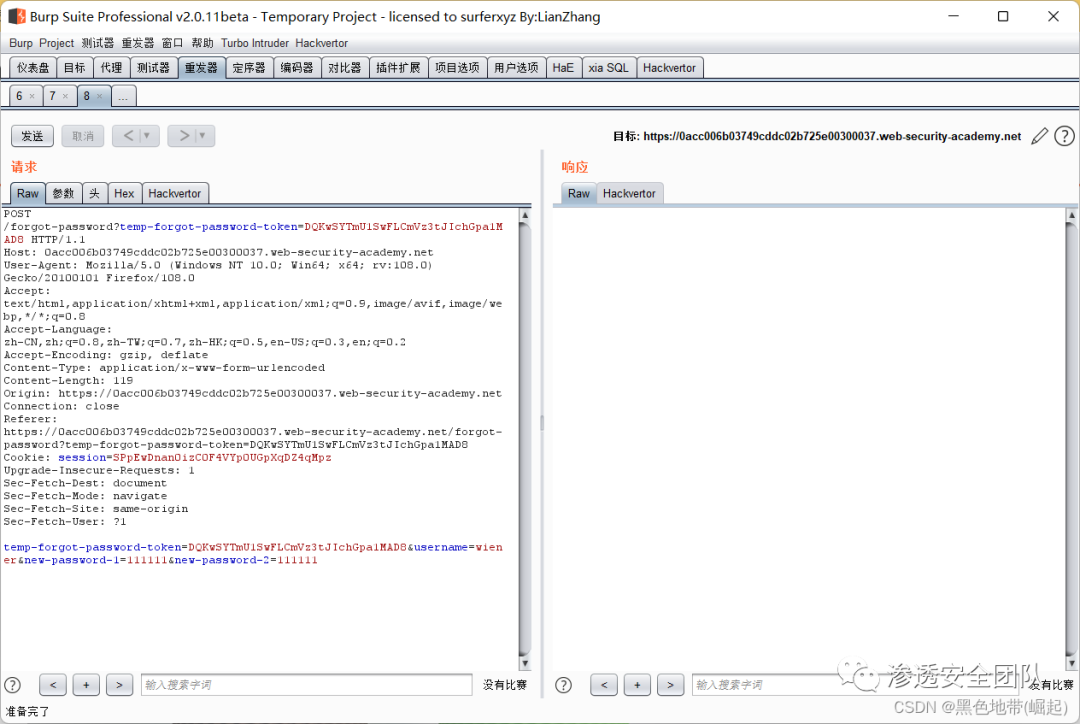Switch to the 目标 tab
The image size is (1080, 724).
click(74, 68)
